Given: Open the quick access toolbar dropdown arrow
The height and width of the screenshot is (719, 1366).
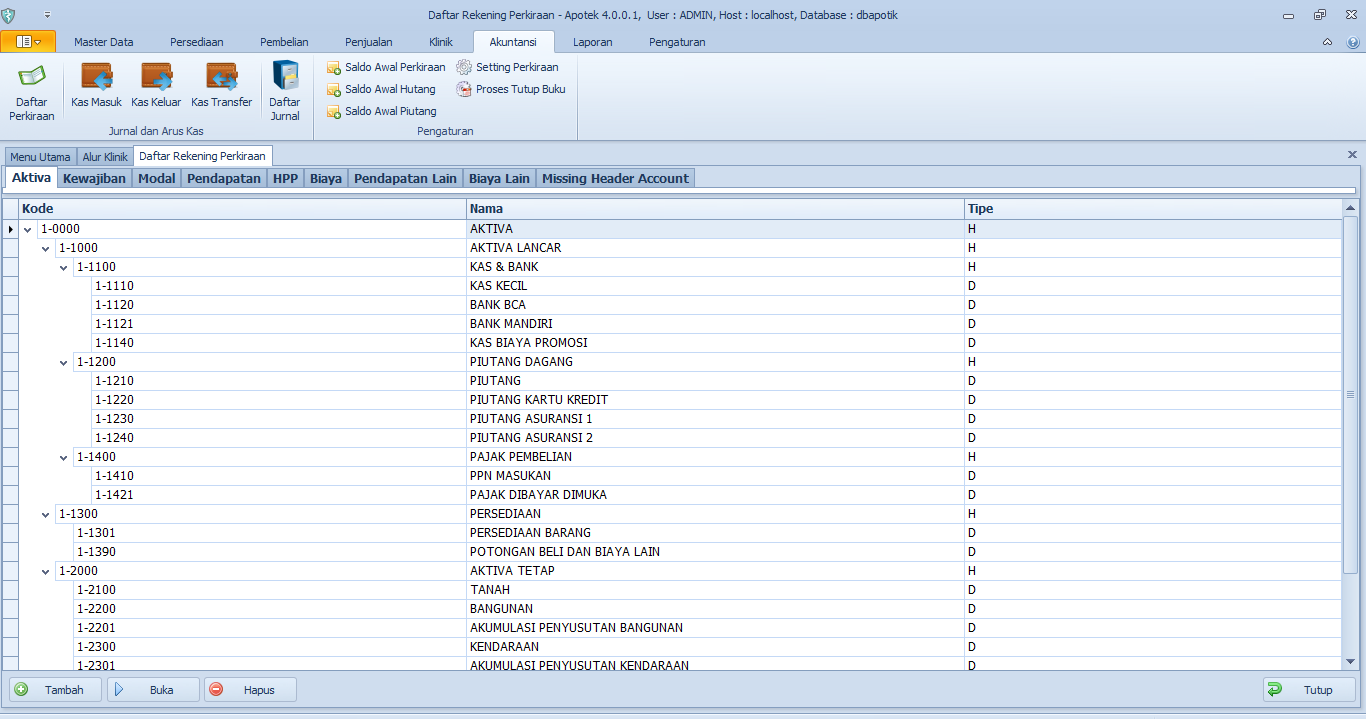Looking at the screenshot, I should [47, 15].
